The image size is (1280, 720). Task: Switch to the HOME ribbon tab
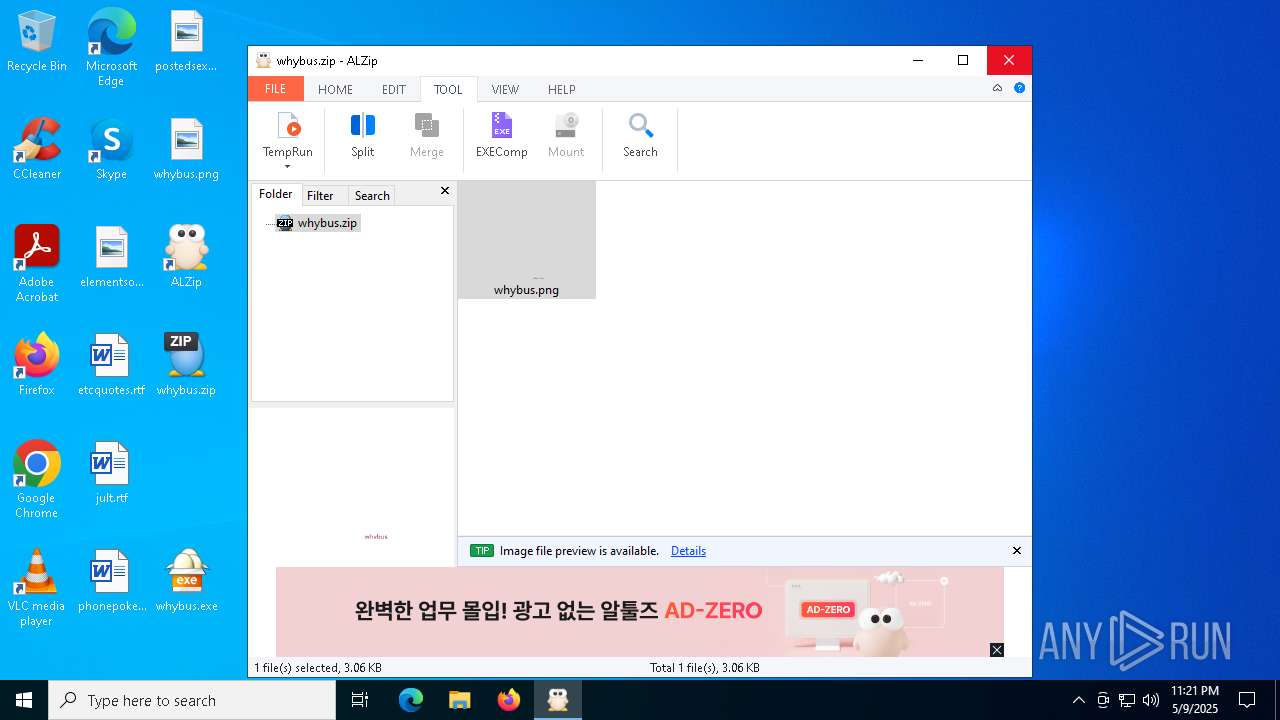click(x=335, y=89)
